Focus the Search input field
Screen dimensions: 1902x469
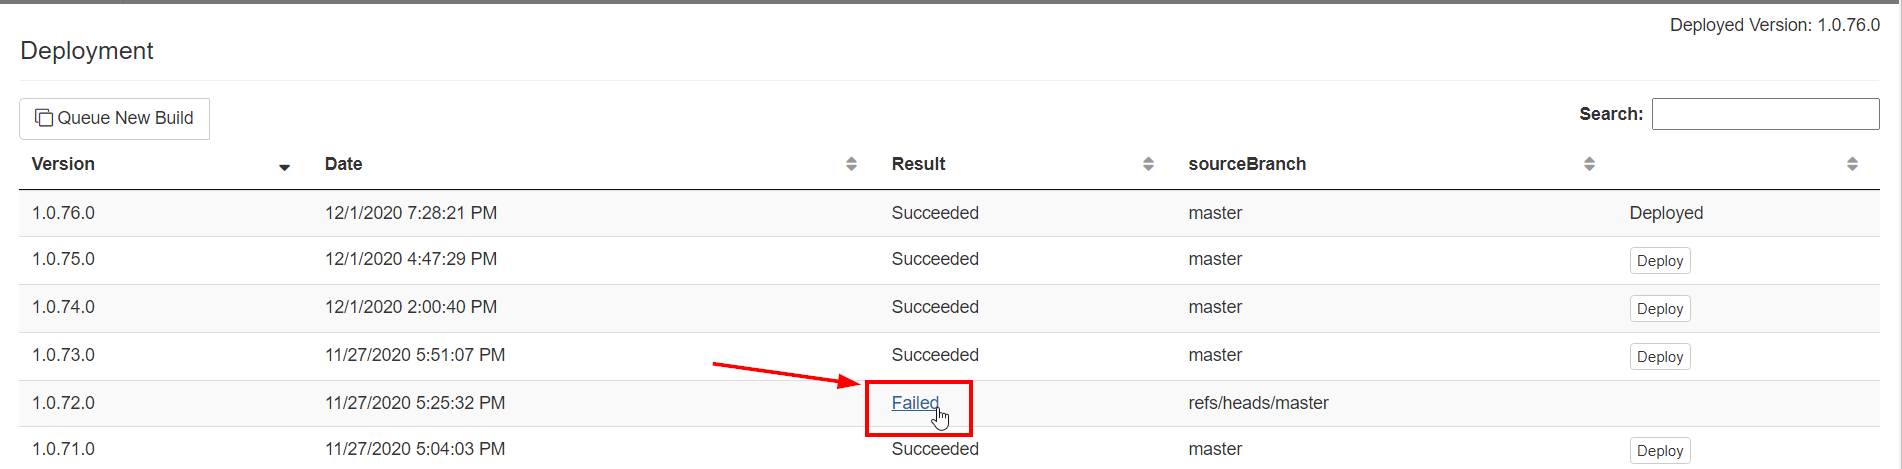click(x=1765, y=114)
